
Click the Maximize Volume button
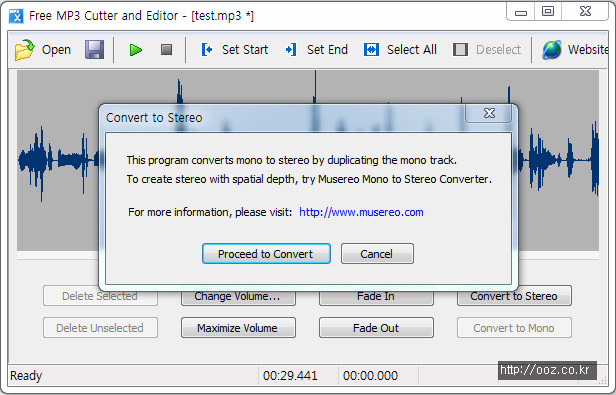[x=238, y=328]
